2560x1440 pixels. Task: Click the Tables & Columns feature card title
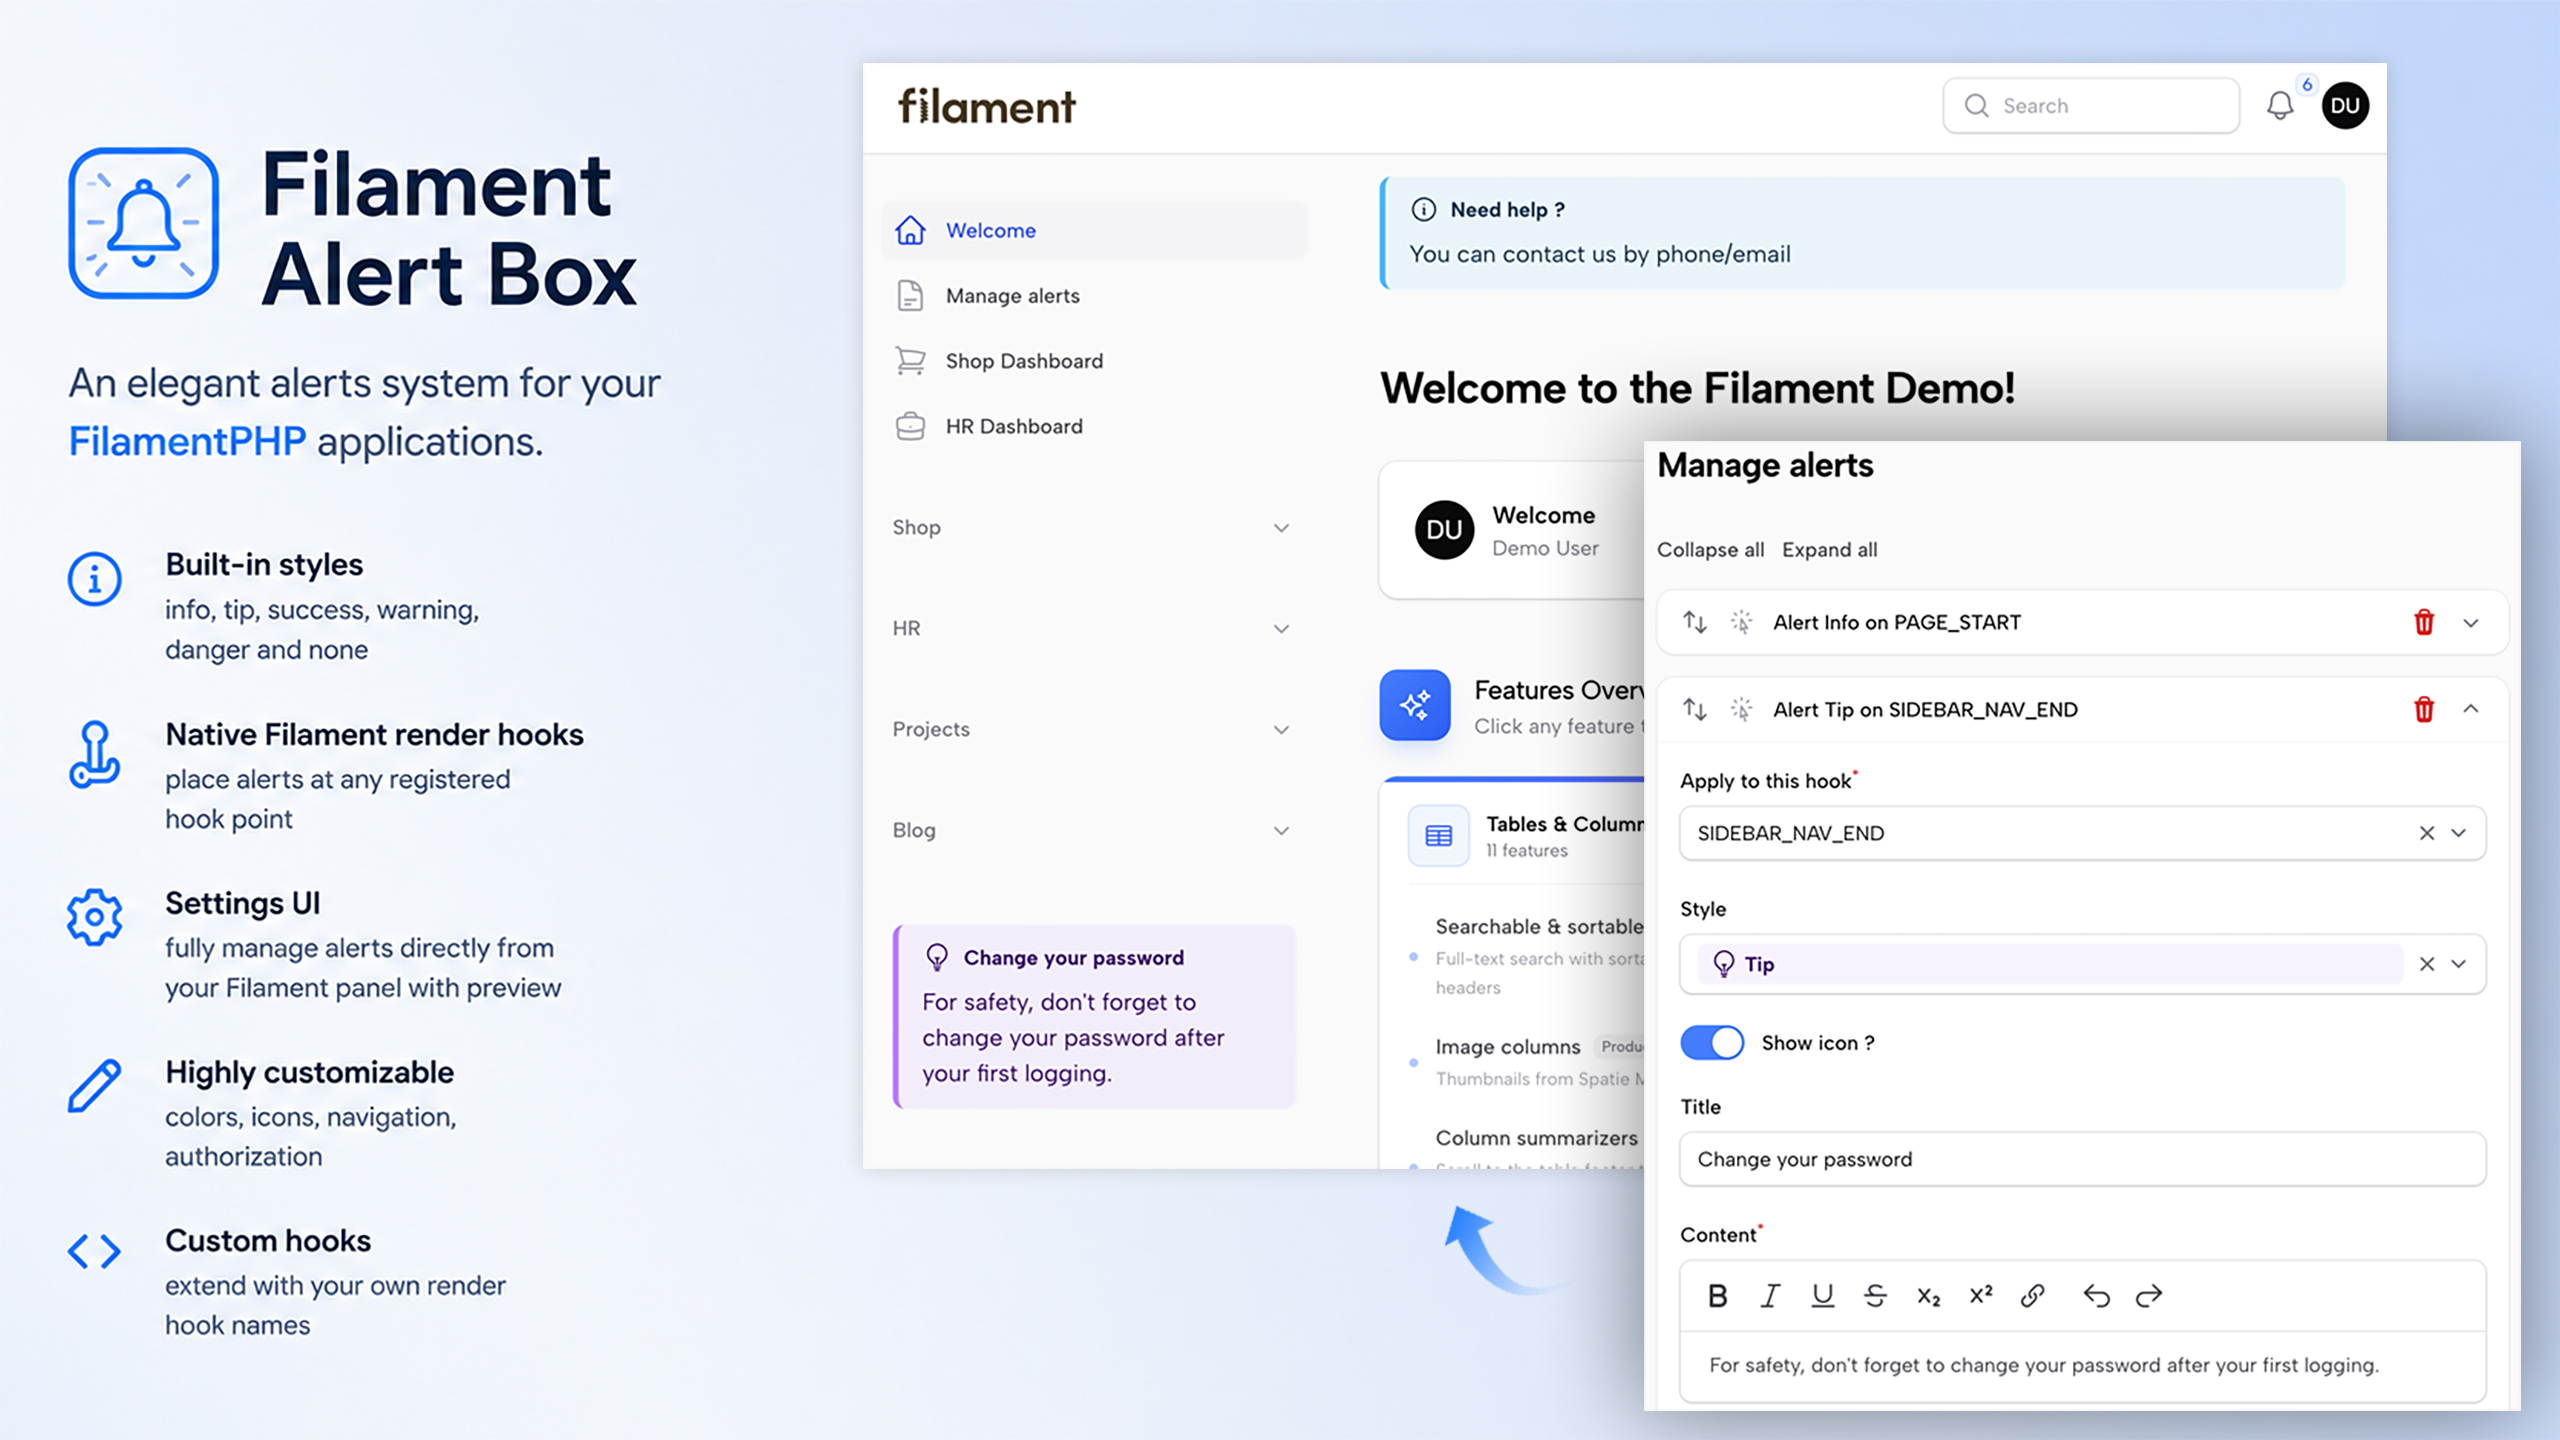pos(1564,824)
